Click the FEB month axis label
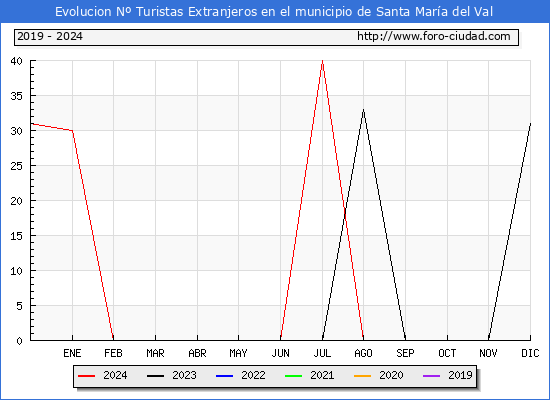 [113, 353]
